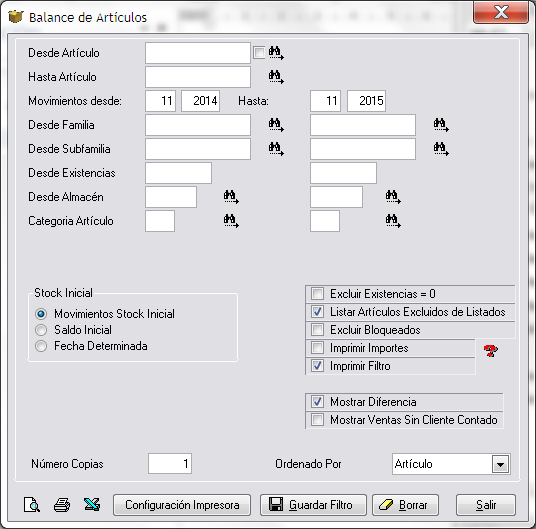Click binoculars search icon for Desde Artículo
The height and width of the screenshot is (529, 536).
(276, 53)
